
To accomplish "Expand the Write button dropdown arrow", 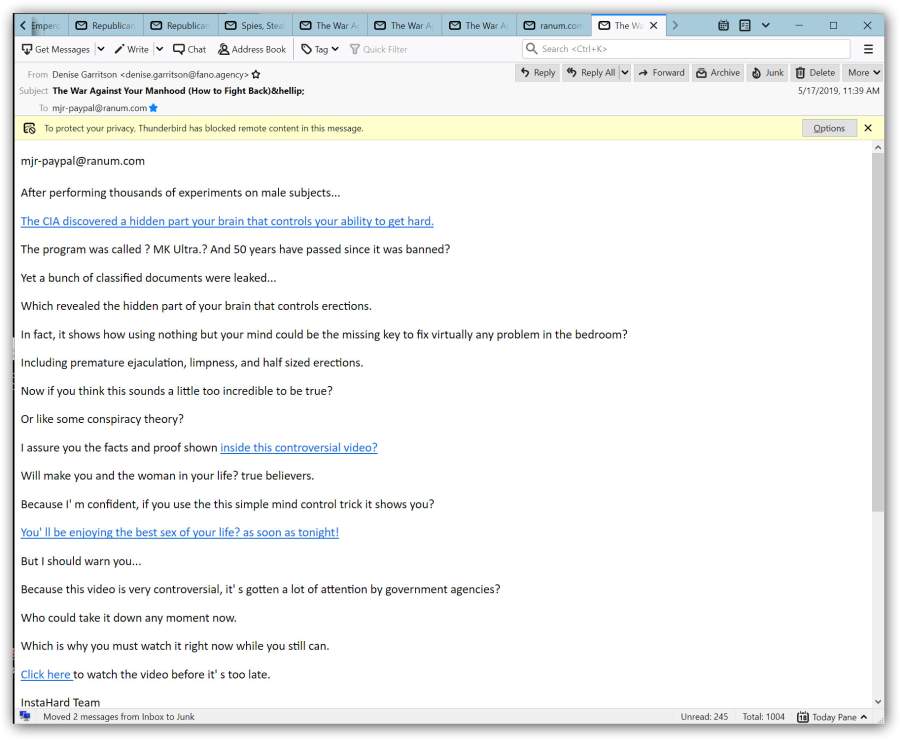I will [x=160, y=49].
